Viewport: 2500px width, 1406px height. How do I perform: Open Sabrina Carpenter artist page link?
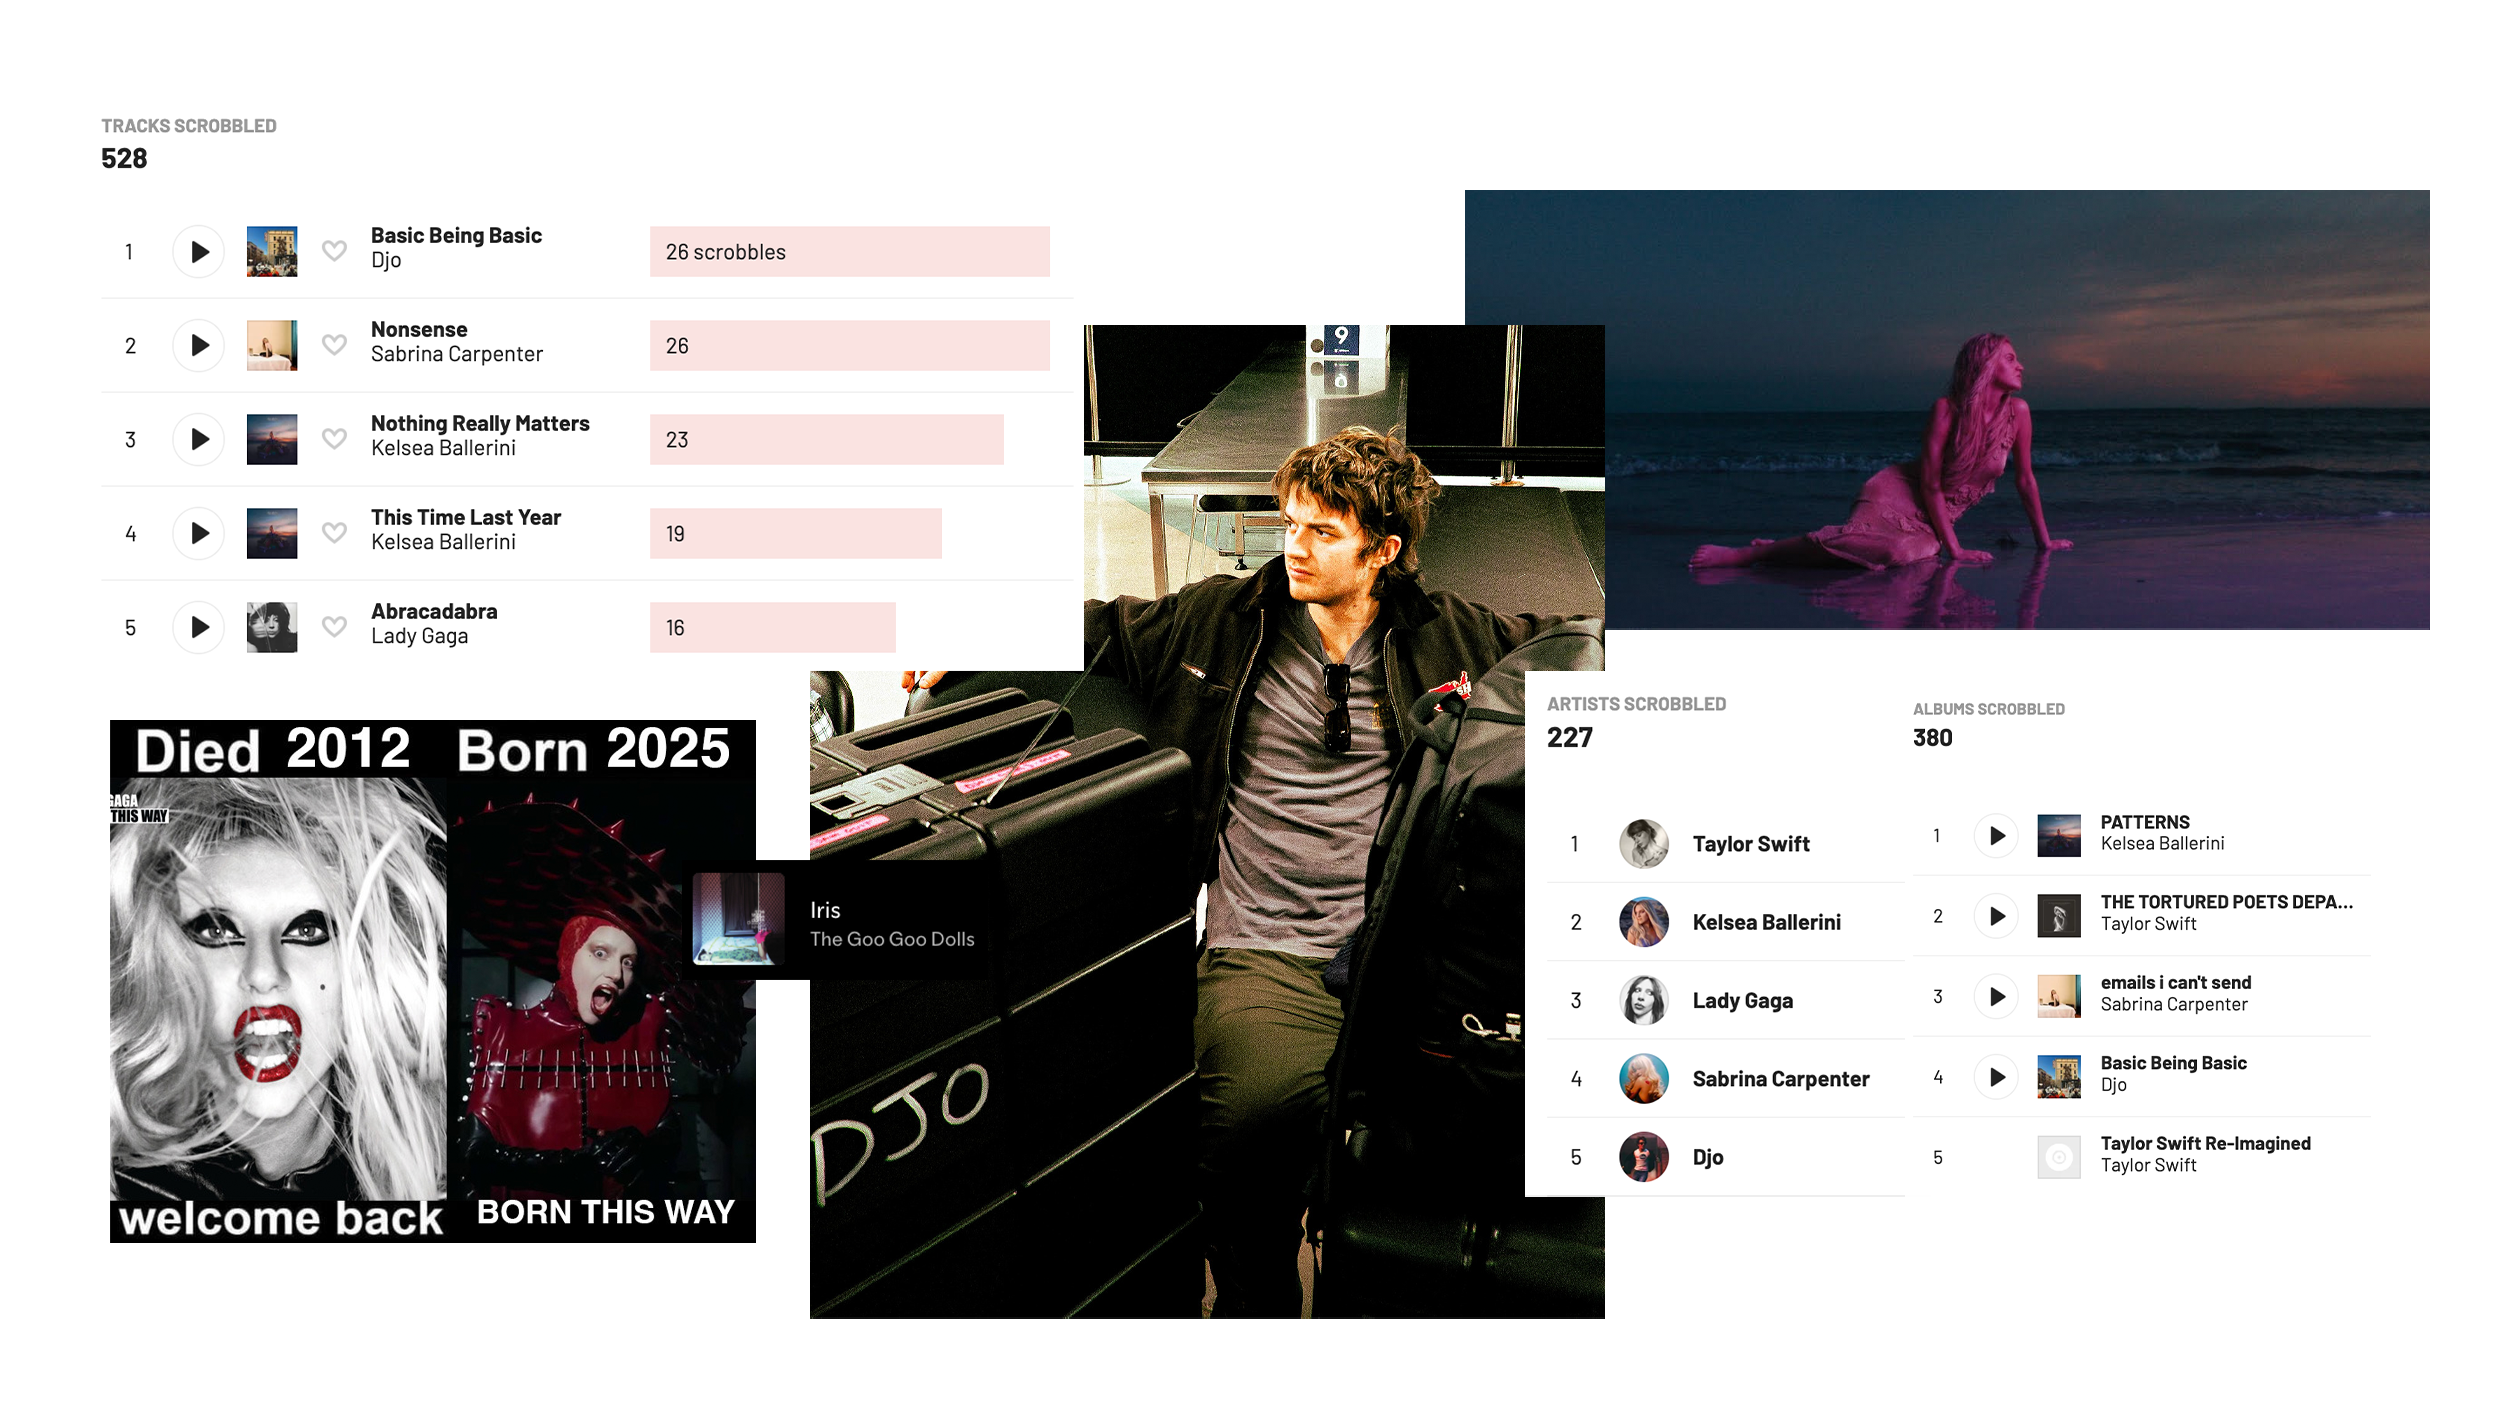(1780, 1079)
